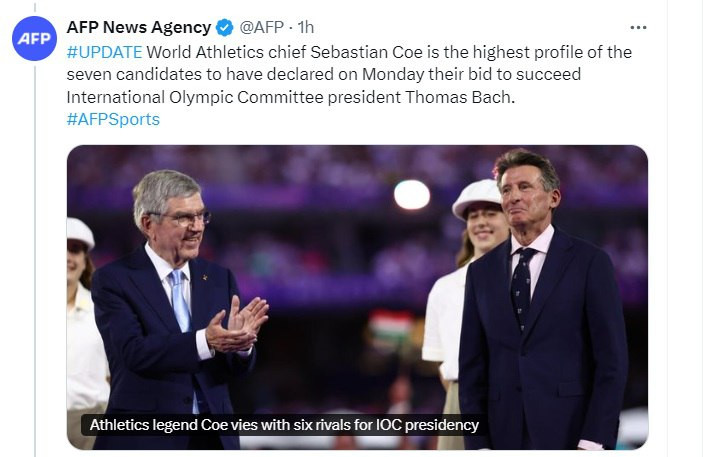
Task: Click the words "World Athletics chief"
Action: 214,52
